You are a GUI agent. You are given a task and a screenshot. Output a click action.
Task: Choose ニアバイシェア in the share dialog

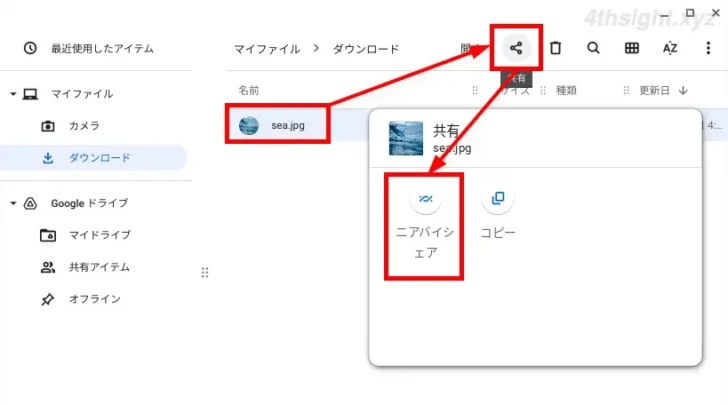(x=425, y=226)
